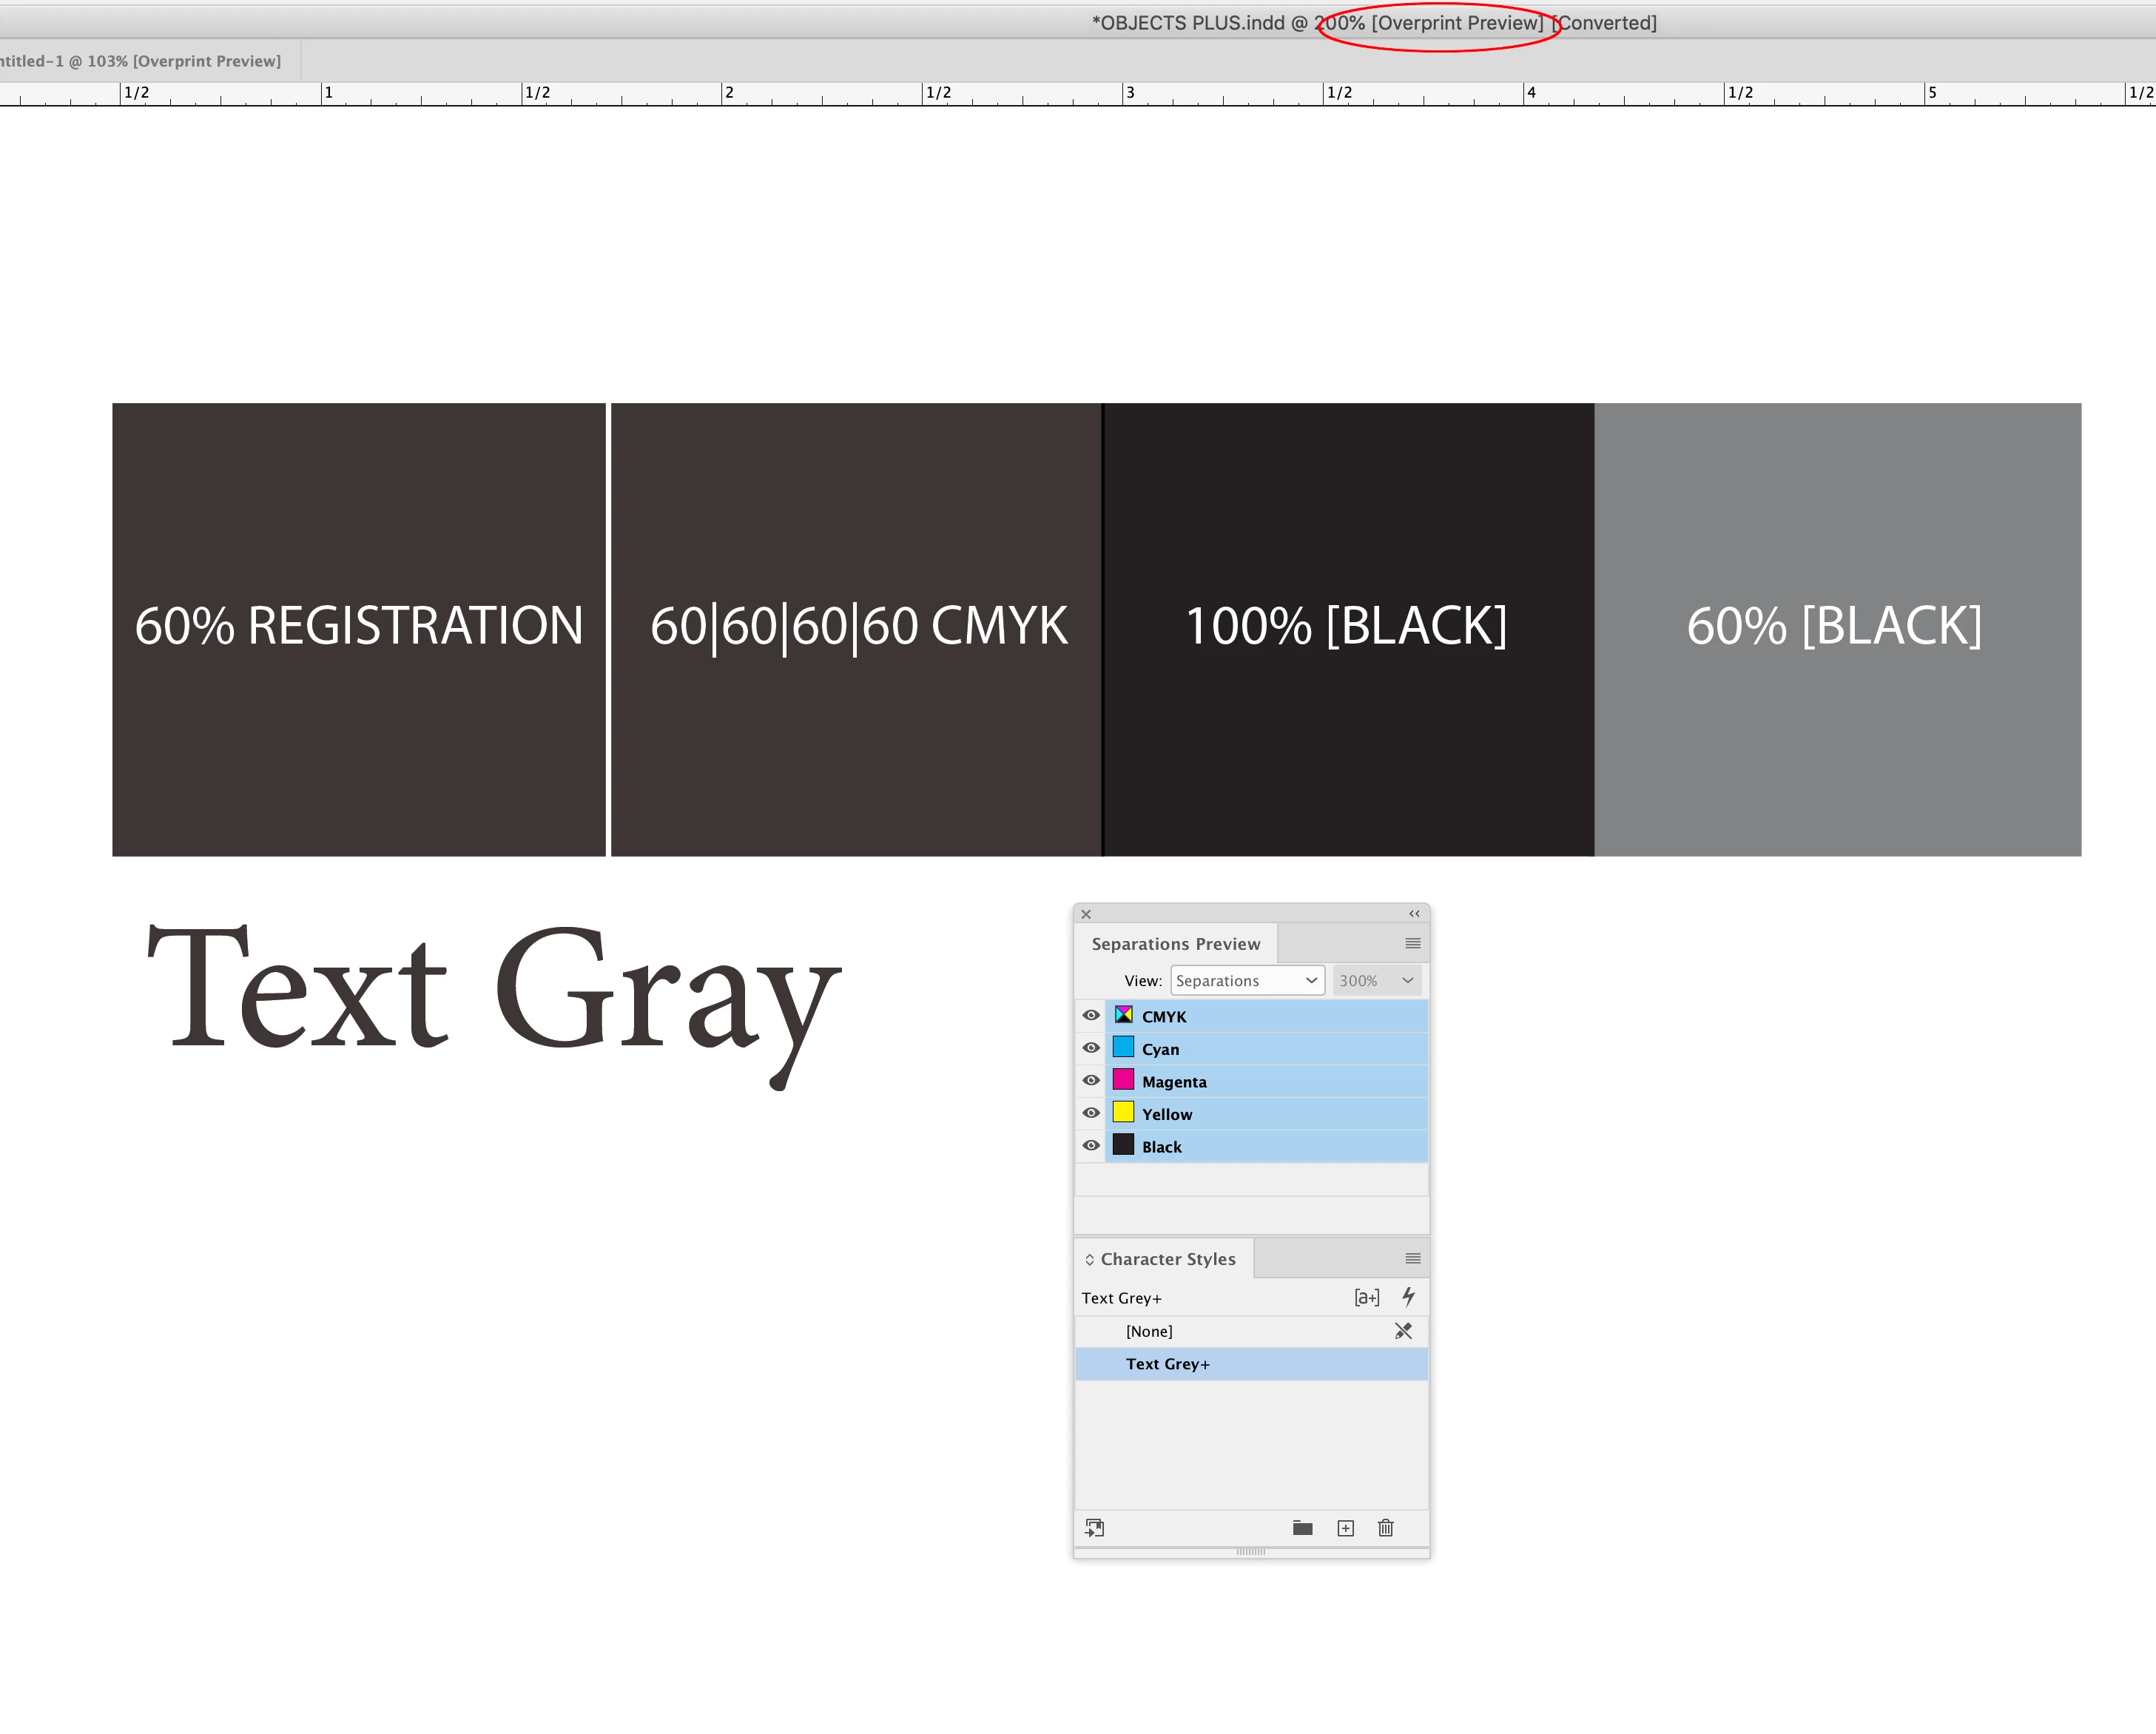Delete the selected style with the trash icon

pyautogui.click(x=1385, y=1528)
